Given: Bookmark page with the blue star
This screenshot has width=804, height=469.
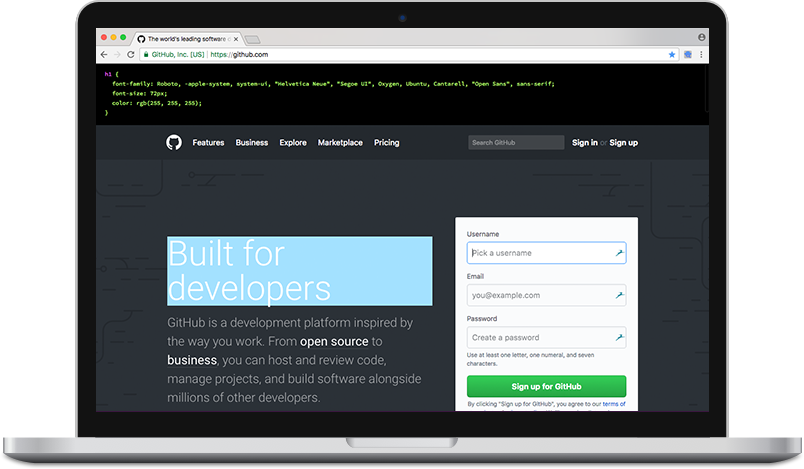Looking at the screenshot, I should click(x=672, y=54).
